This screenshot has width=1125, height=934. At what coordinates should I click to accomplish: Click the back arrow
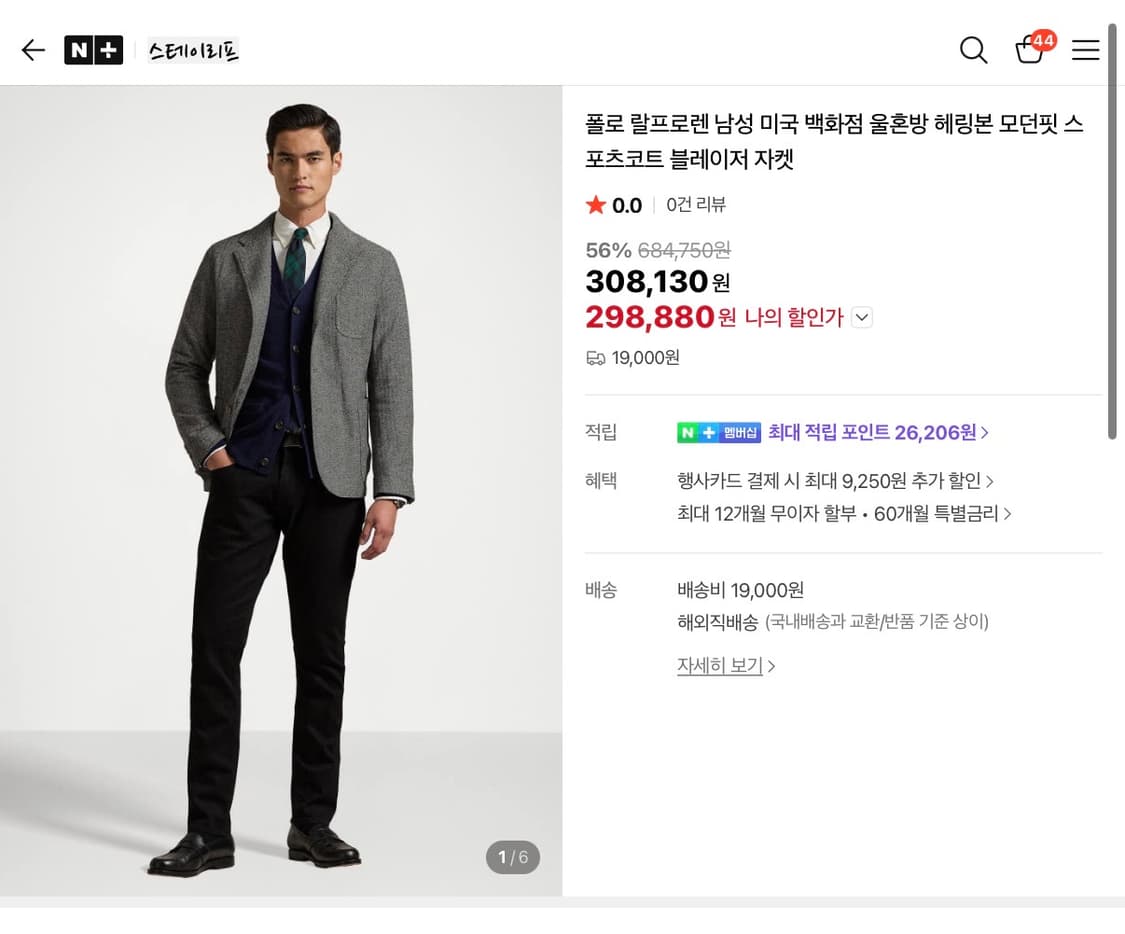click(33, 50)
